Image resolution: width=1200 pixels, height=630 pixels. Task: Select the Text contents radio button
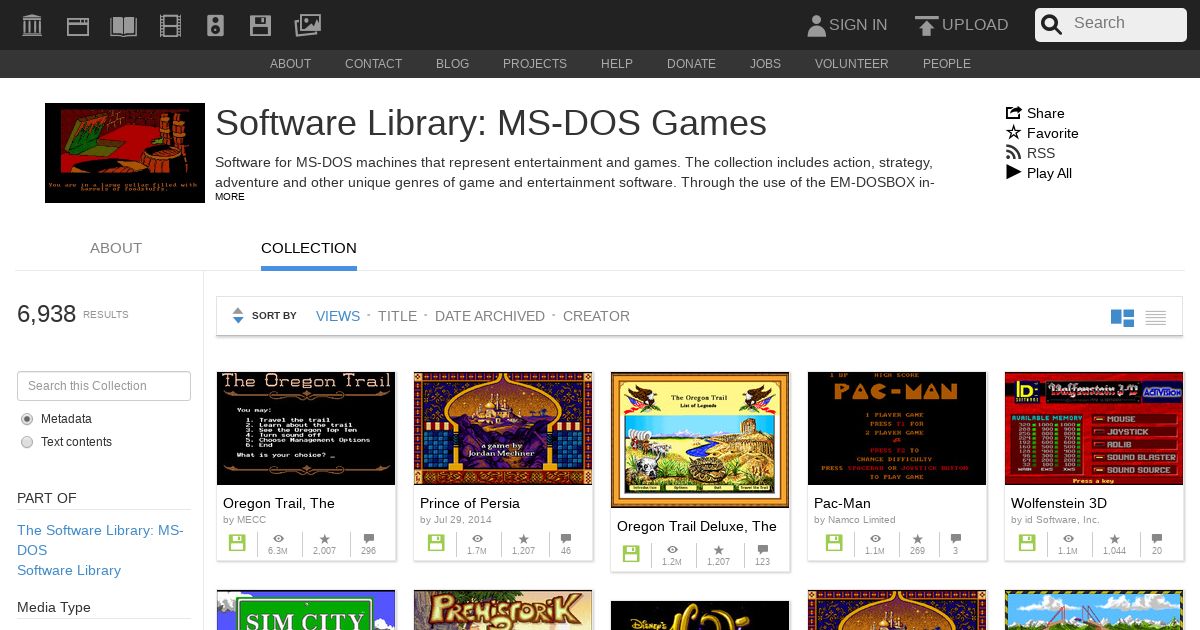(x=27, y=442)
